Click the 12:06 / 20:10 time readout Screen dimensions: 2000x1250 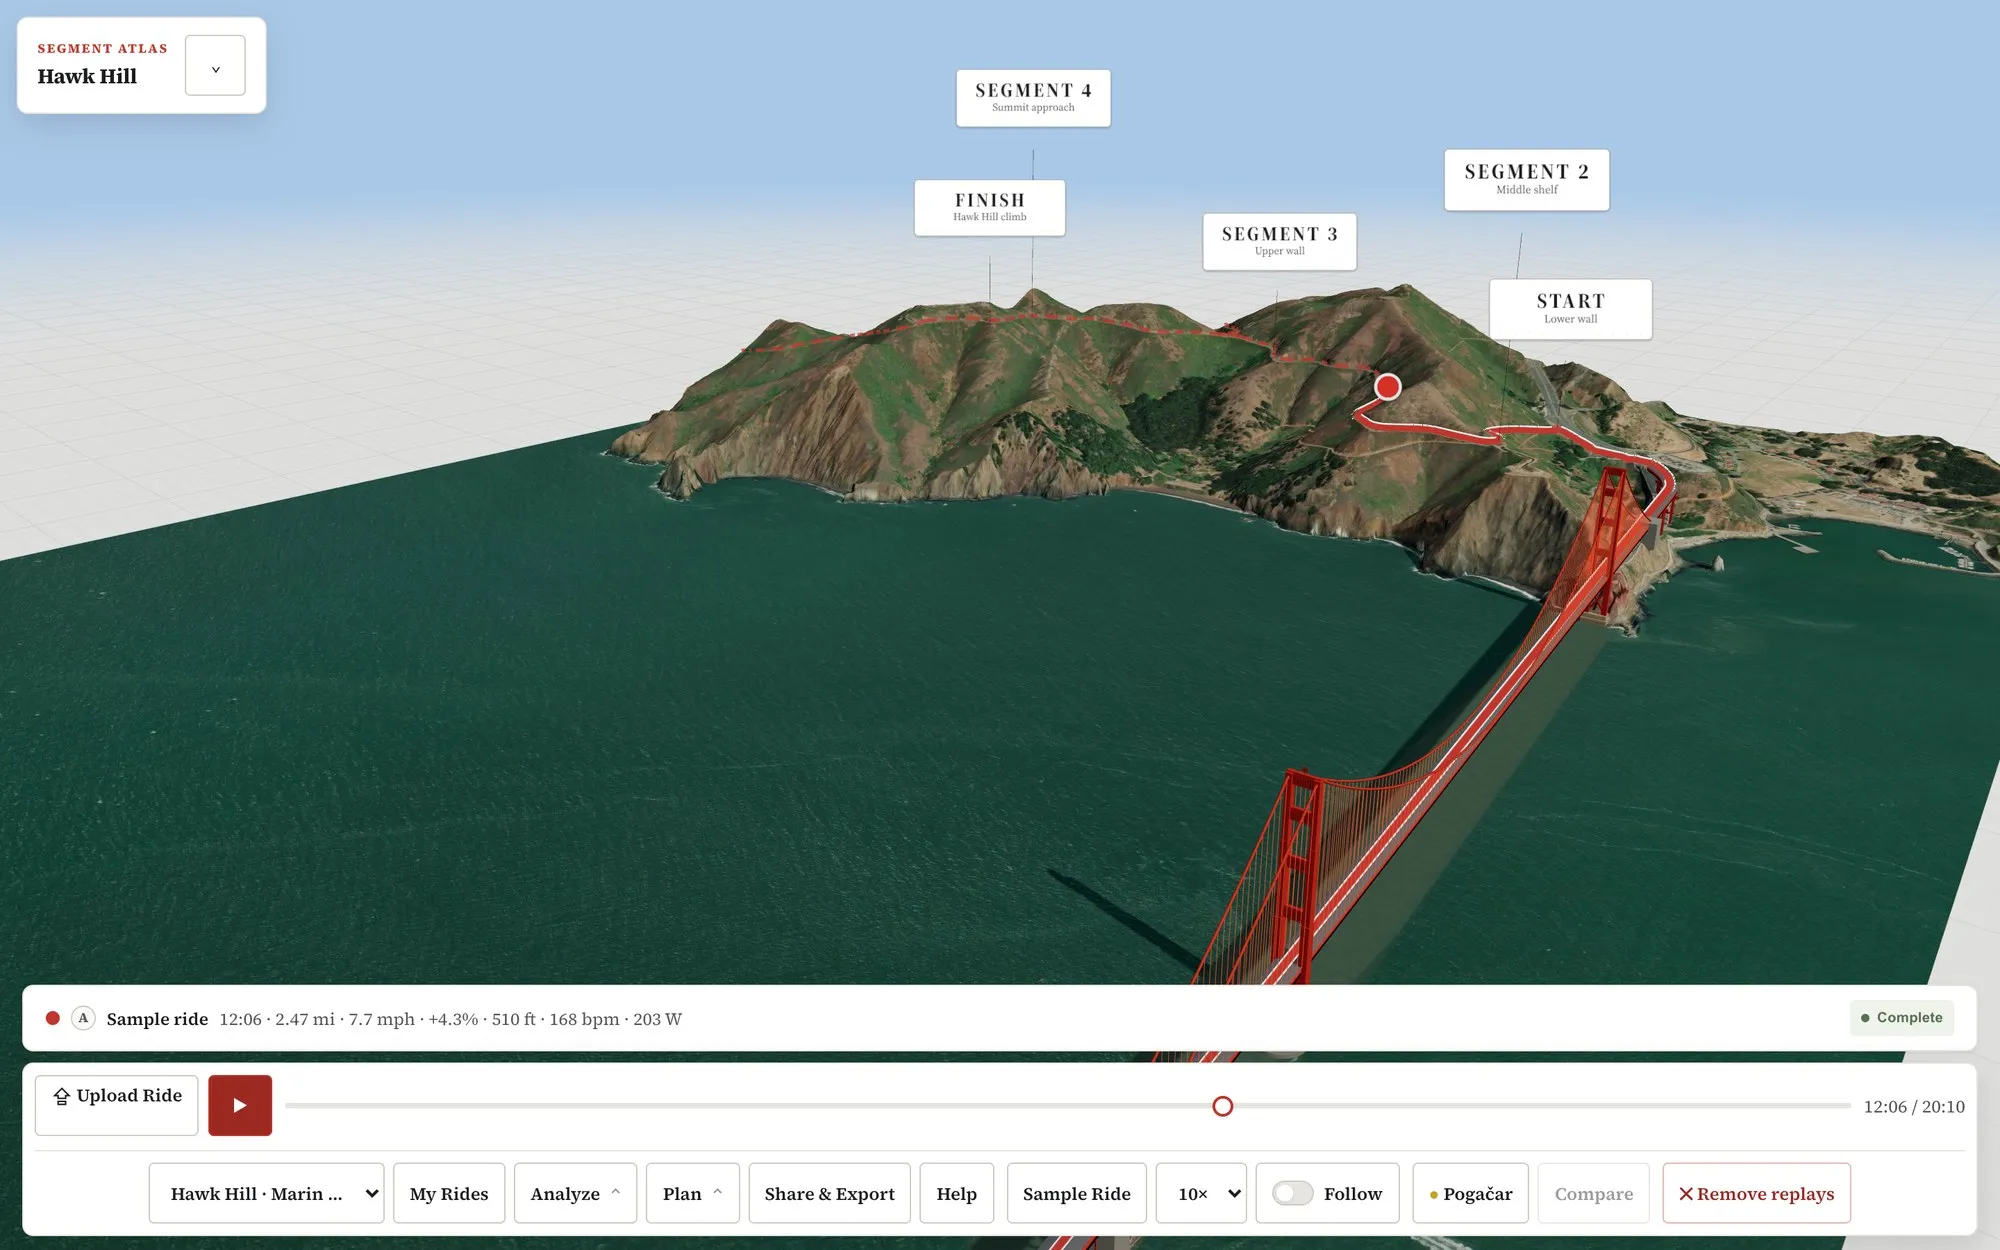pyautogui.click(x=1914, y=1106)
